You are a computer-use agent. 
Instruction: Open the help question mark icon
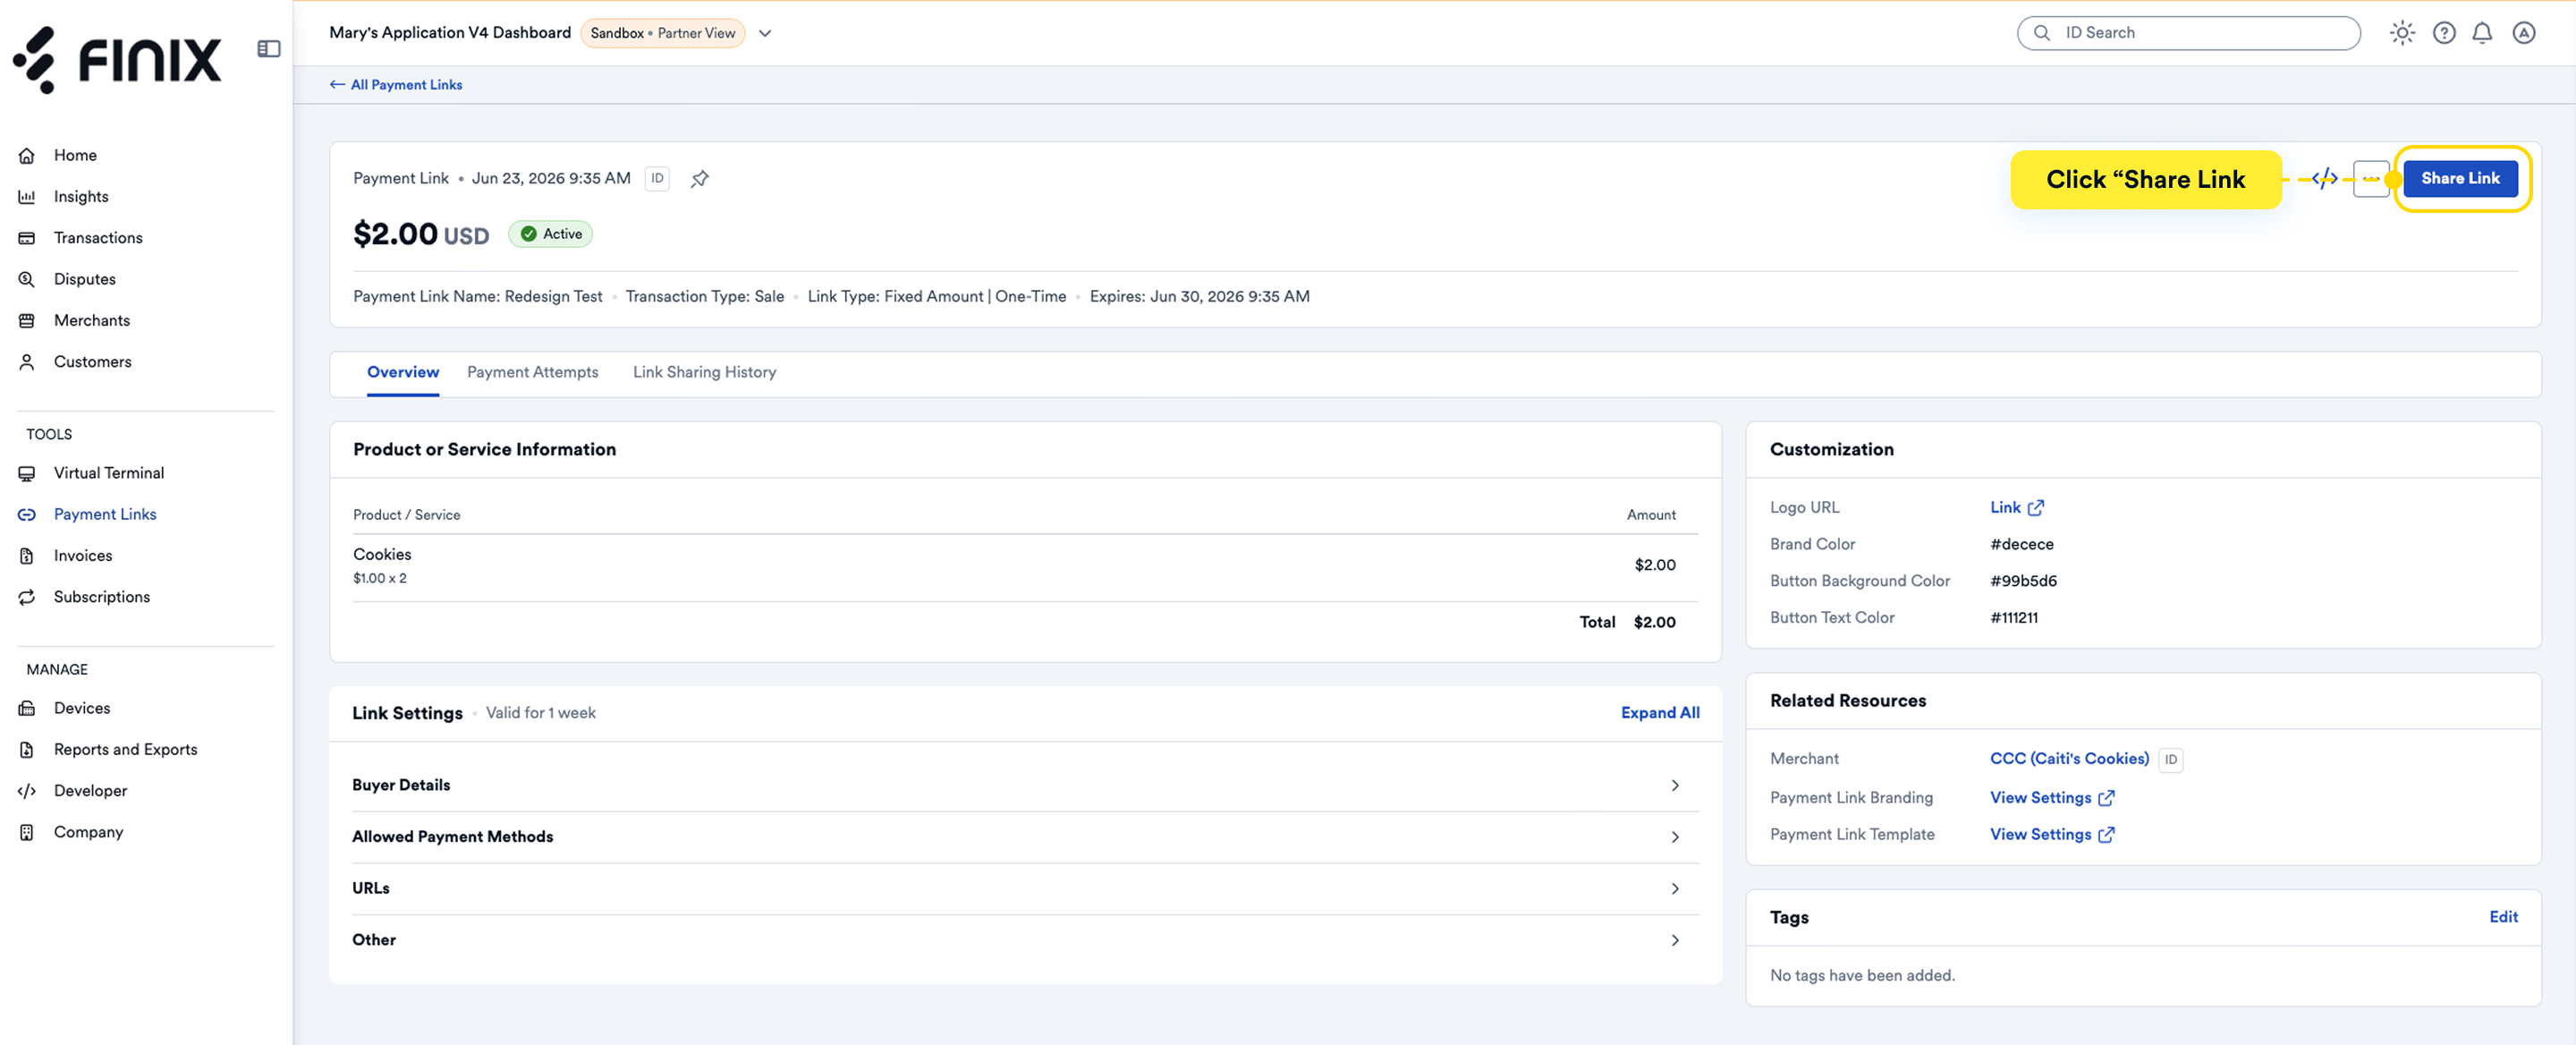tap(2444, 33)
